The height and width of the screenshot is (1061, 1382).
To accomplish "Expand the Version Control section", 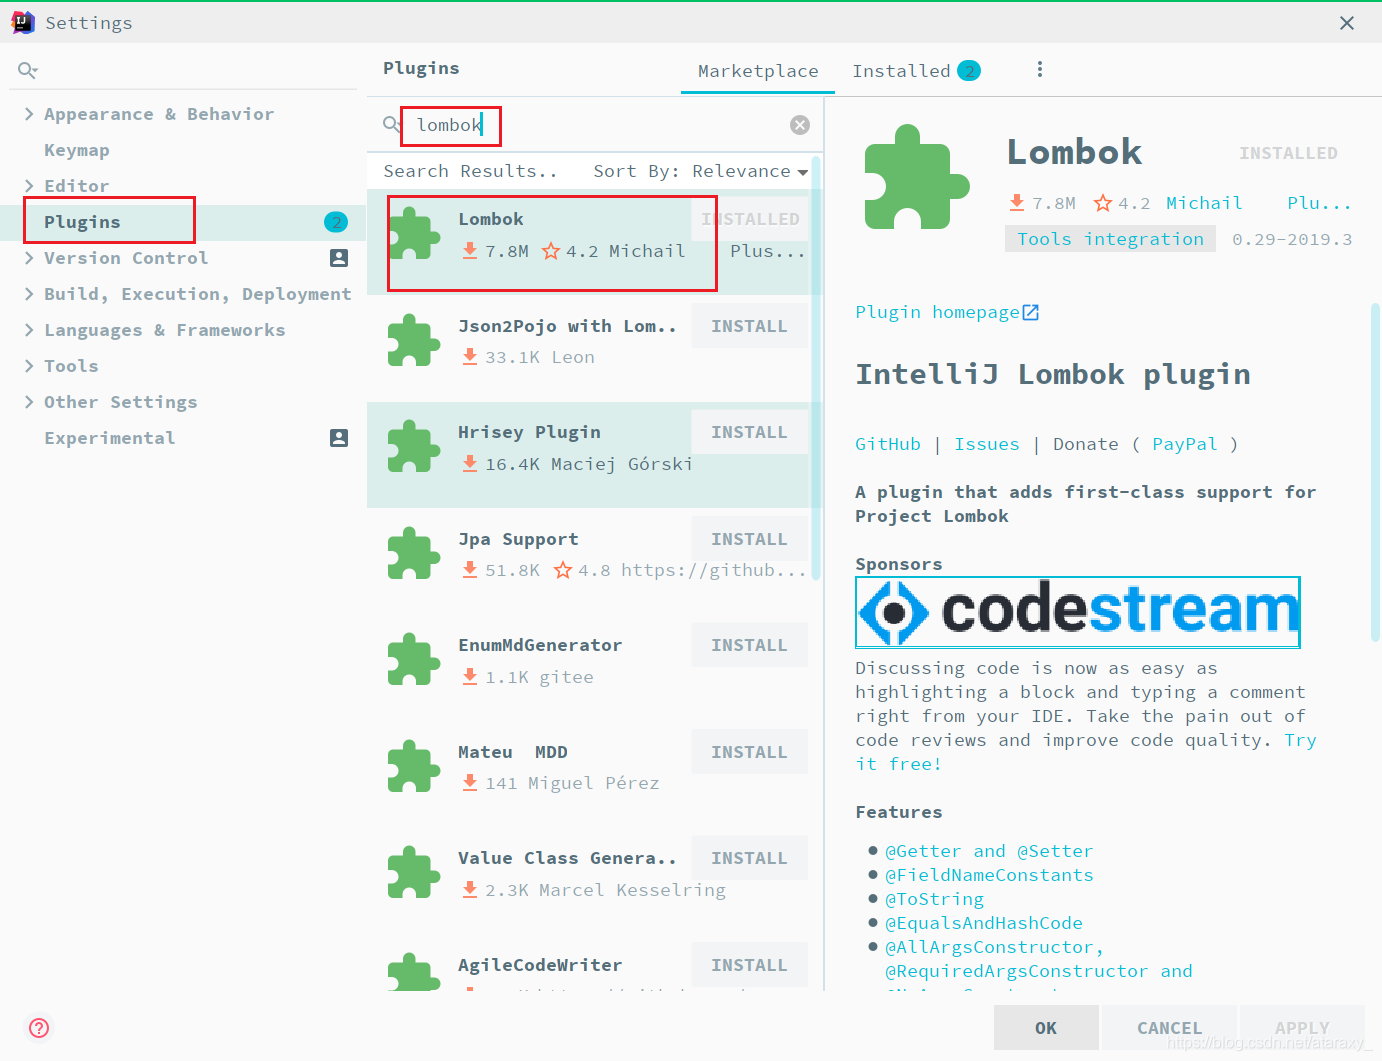I will tap(29, 258).
